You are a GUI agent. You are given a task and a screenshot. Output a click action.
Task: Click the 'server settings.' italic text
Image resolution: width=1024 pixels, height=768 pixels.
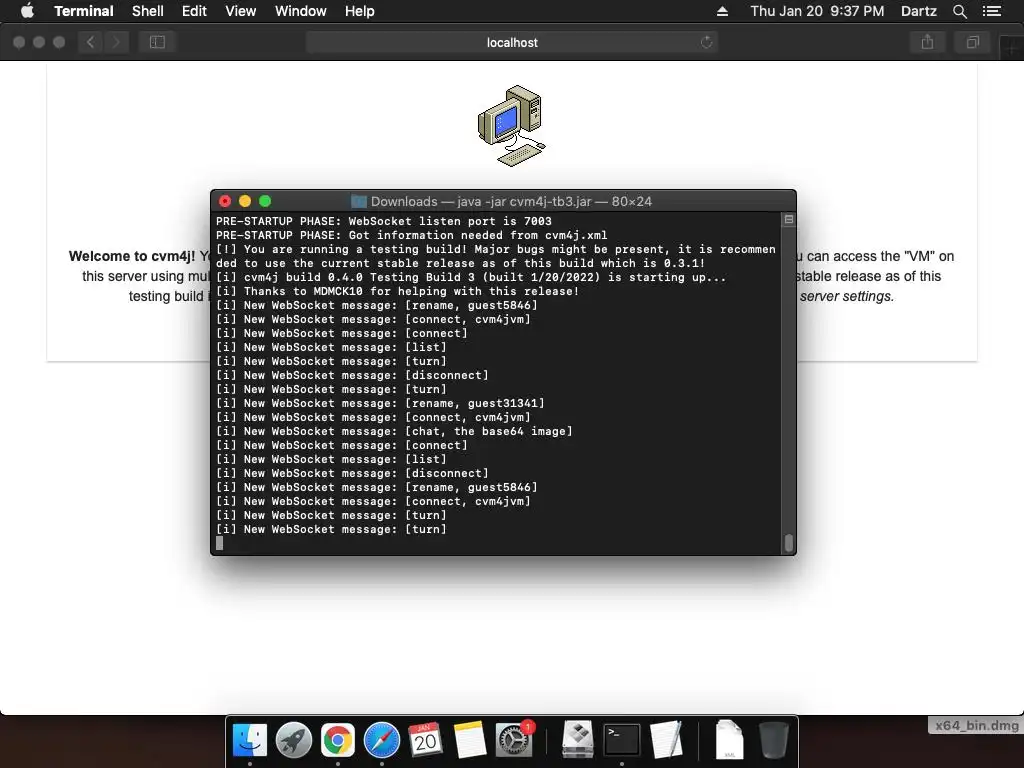846,296
